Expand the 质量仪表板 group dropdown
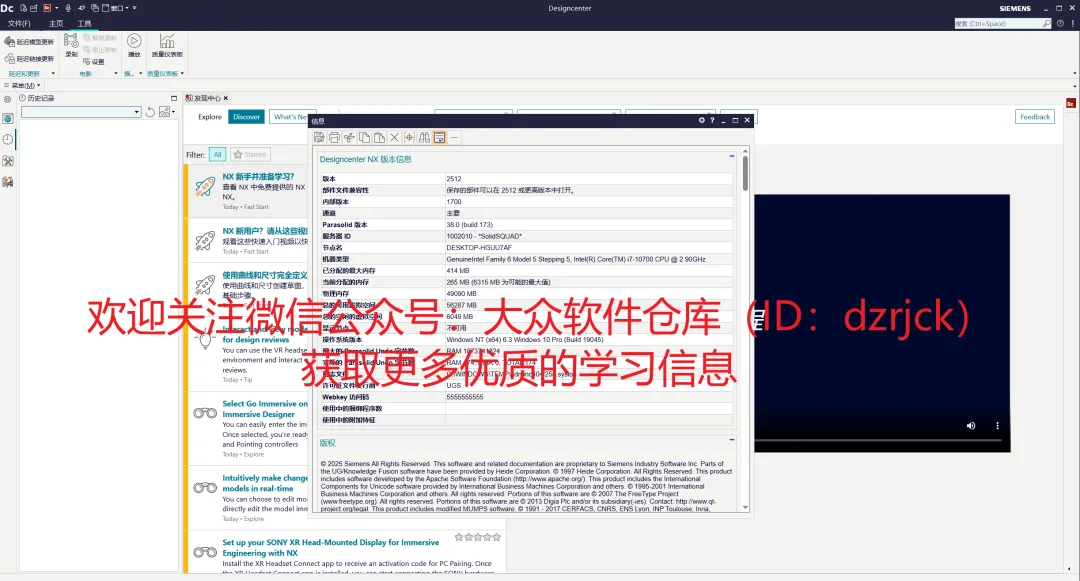Screen dimensions: 1080x581 (x=182, y=74)
